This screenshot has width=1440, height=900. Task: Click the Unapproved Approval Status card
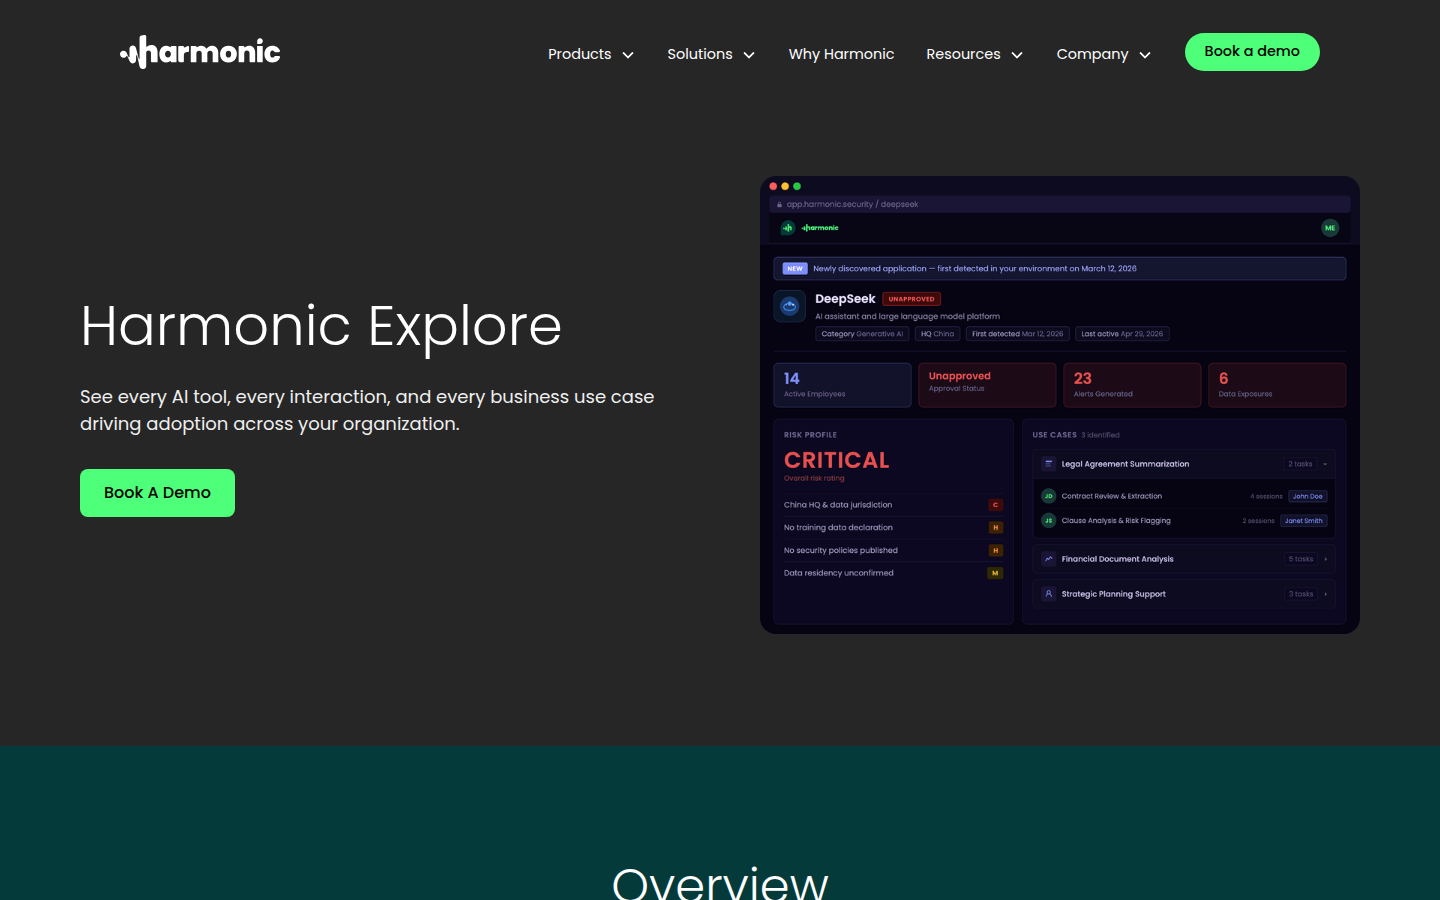point(987,385)
